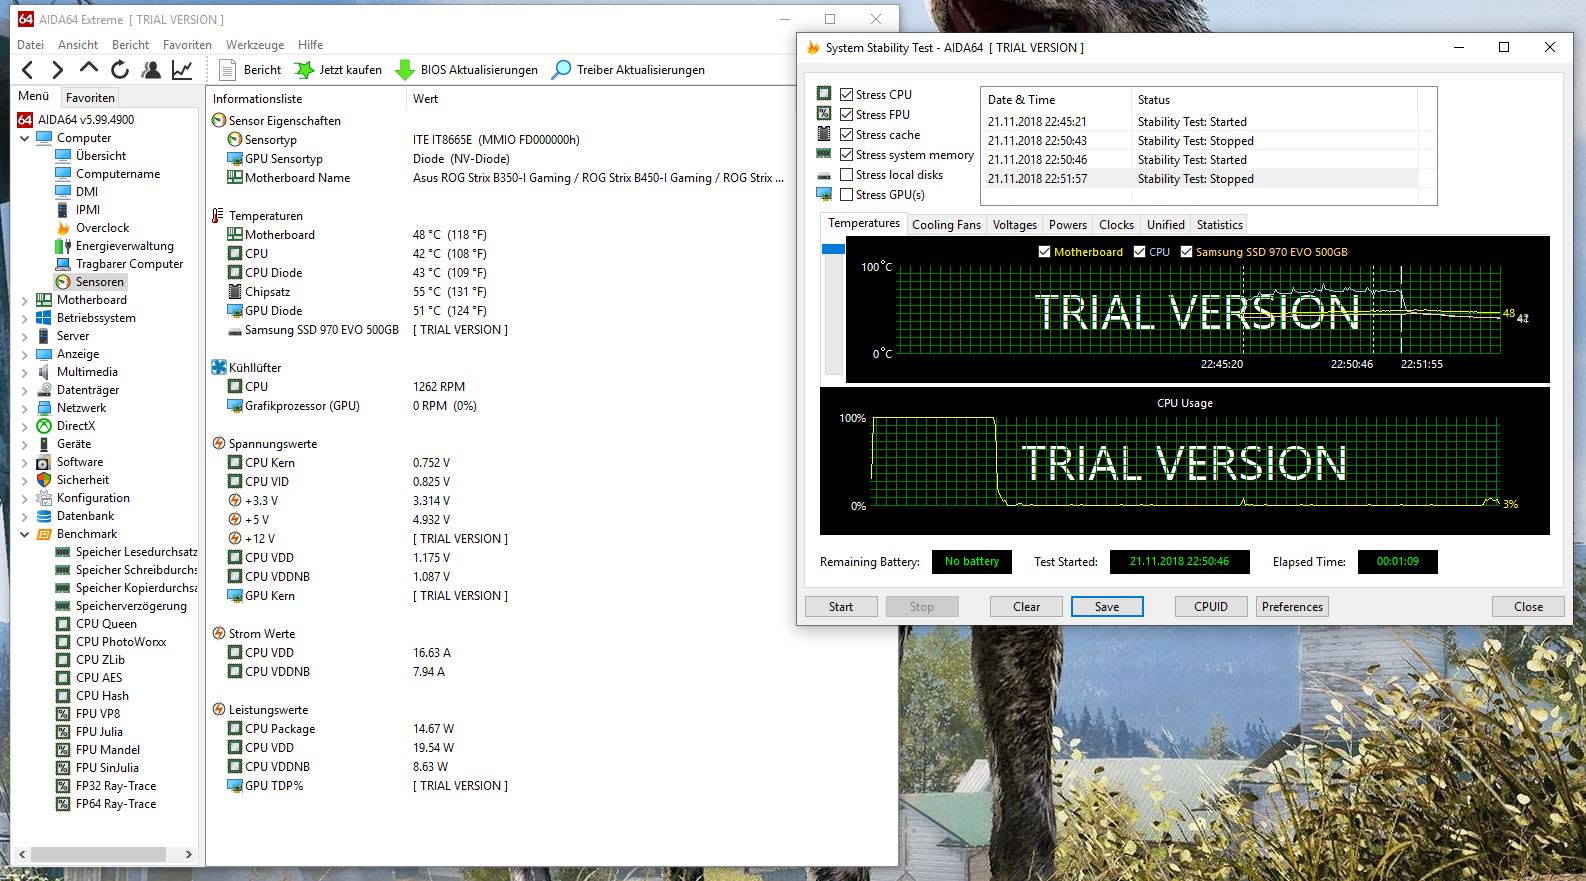Image resolution: width=1586 pixels, height=881 pixels.
Task: Click the Treiber Aktualisierungen magnifier icon
Action: point(562,70)
